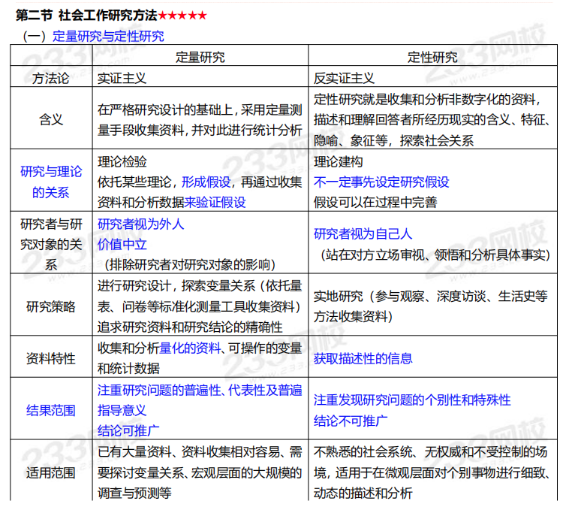Viewport: 572px width, 513px height.
Task: Click the cell text 理论检验
Action: coord(122,161)
